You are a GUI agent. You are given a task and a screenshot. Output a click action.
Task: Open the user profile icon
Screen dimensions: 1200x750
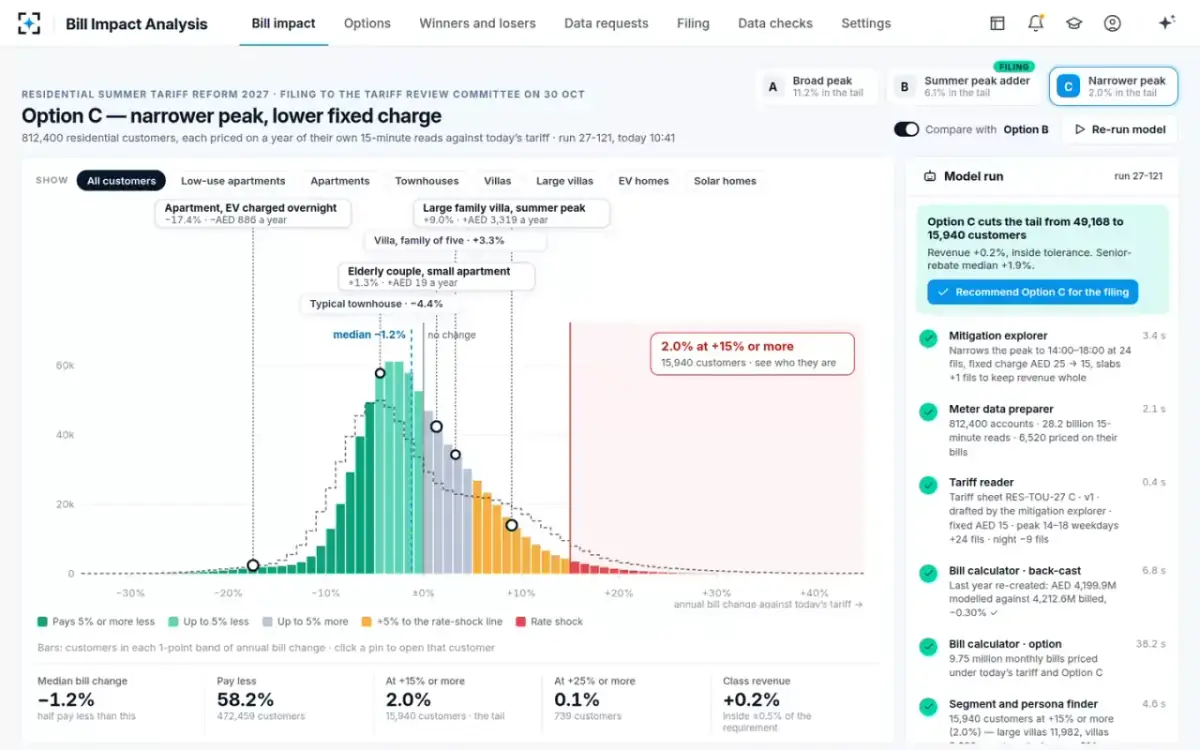[1112, 23]
